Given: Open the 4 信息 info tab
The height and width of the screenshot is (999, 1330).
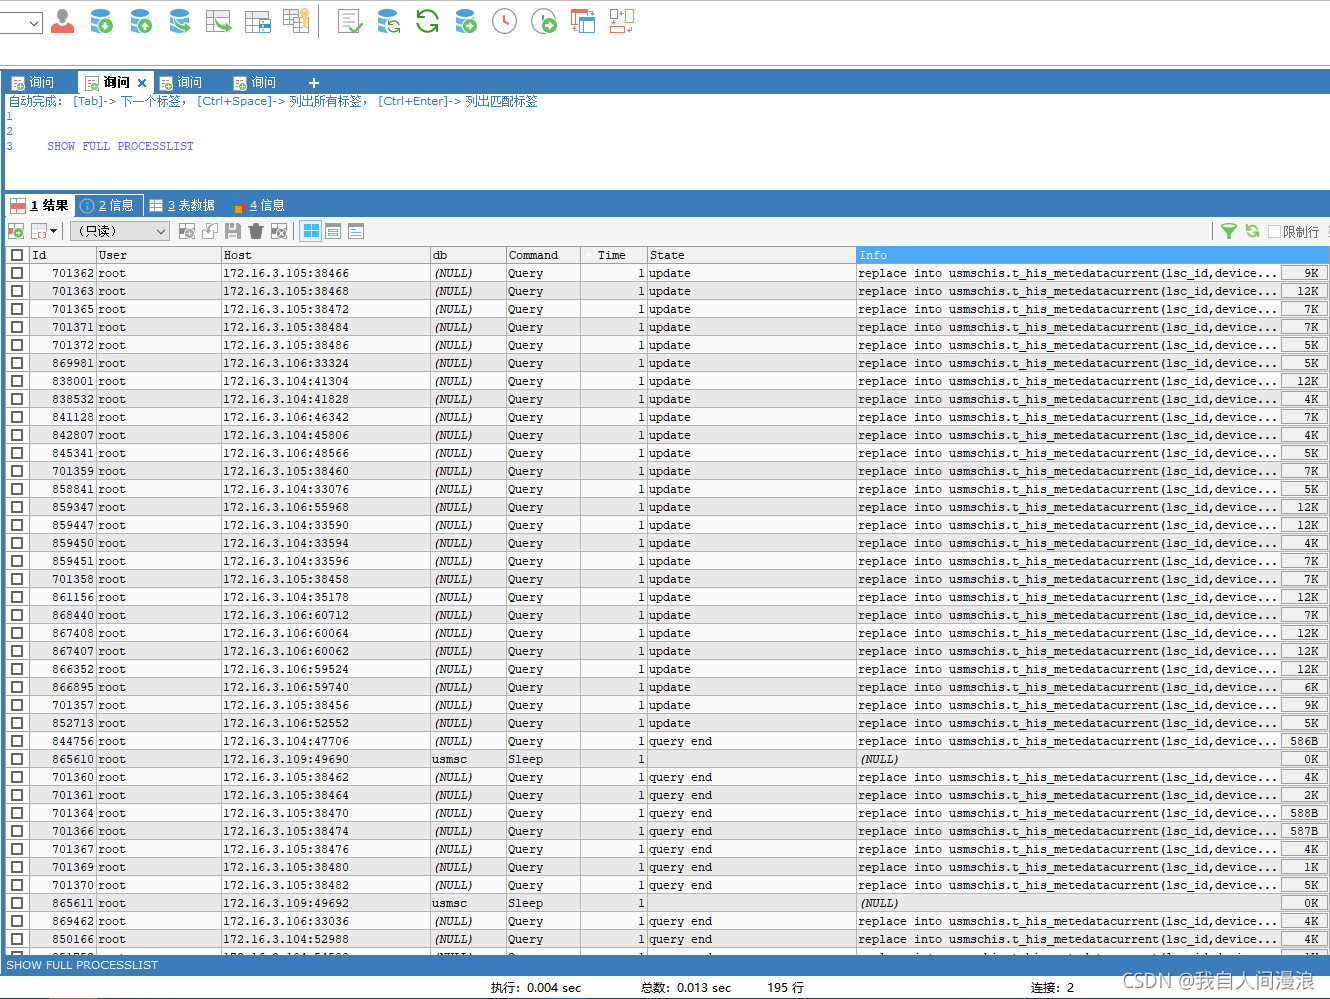Looking at the screenshot, I should point(258,205).
